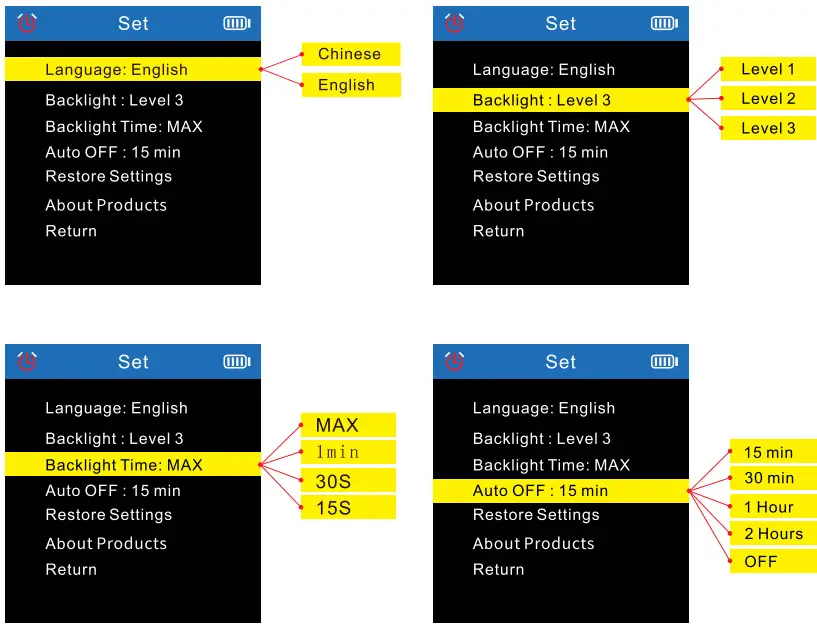This screenshot has height=626, width=817.
Task: Click the battery icon in Auto OFF-highlighted screen
Action: coord(663,361)
